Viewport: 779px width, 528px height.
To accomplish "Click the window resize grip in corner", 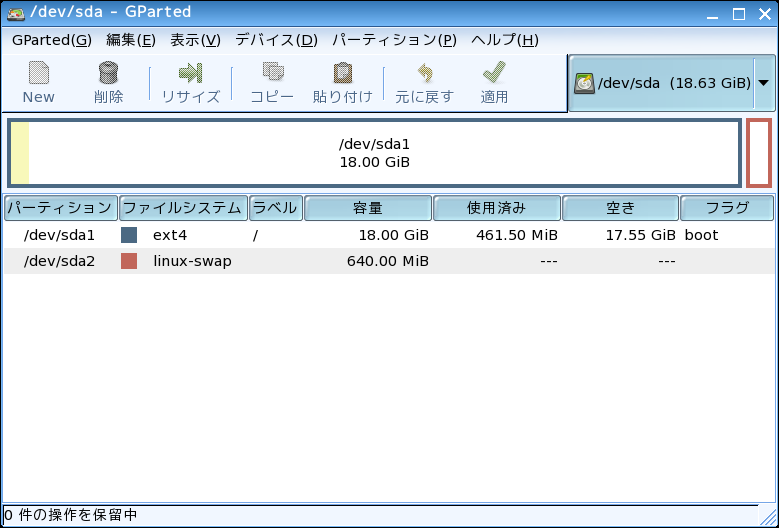I will (768, 517).
